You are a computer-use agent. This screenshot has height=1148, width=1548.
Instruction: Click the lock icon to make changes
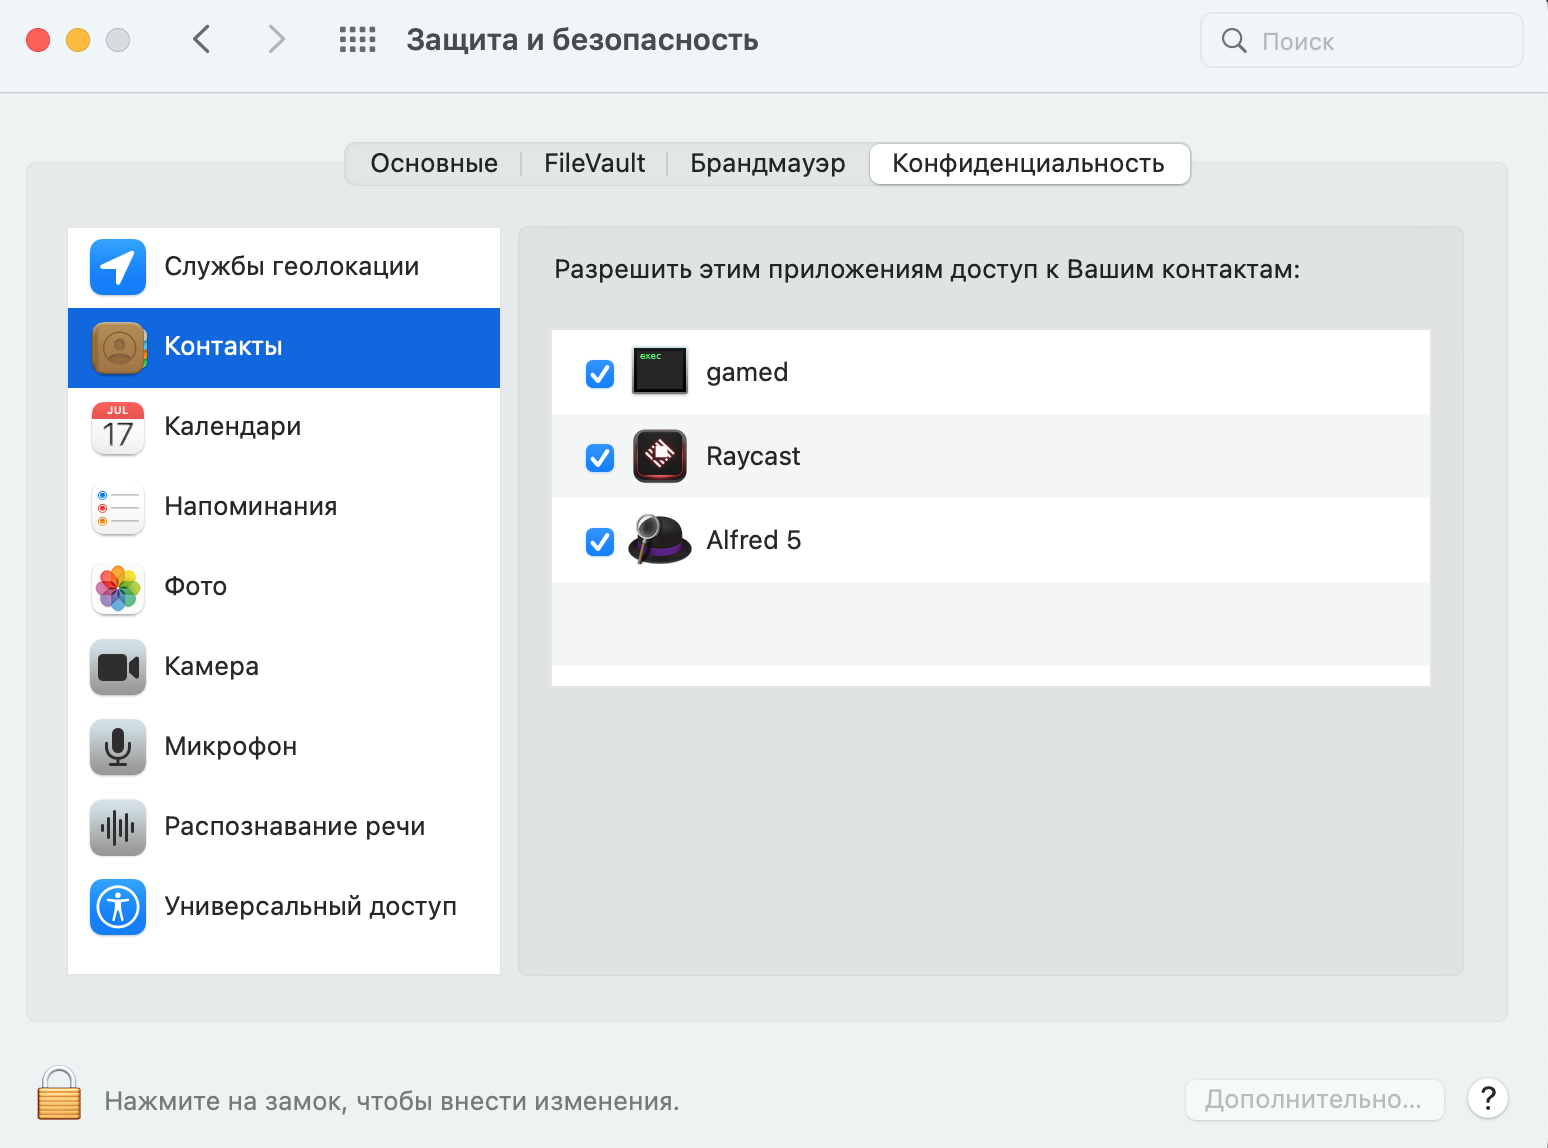pyautogui.click(x=59, y=1094)
